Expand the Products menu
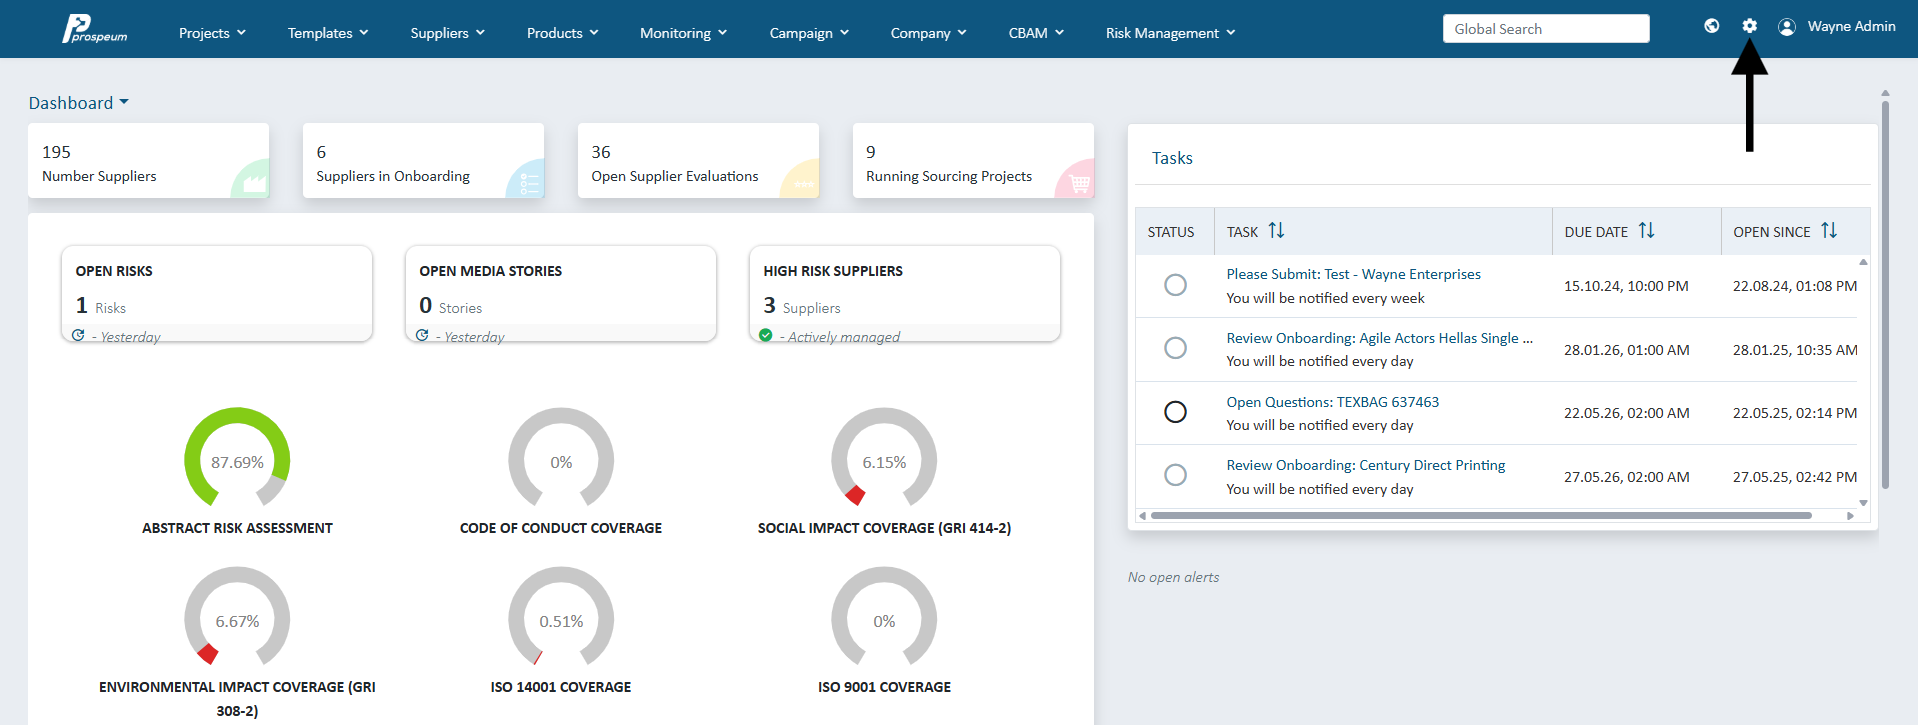This screenshot has height=725, width=1918. 563,33
